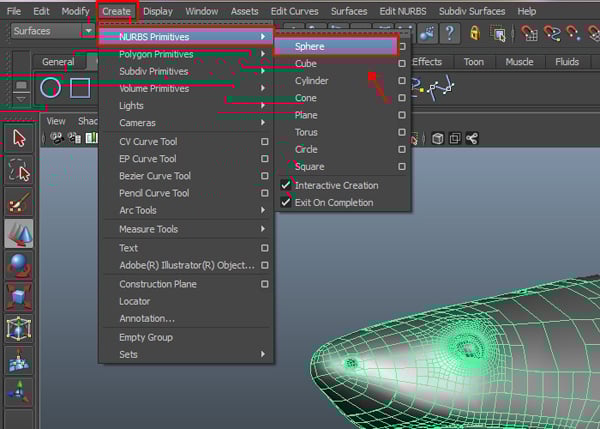The height and width of the screenshot is (429, 600).
Task: Switch to the Fluids shelf tab
Action: [x=567, y=62]
